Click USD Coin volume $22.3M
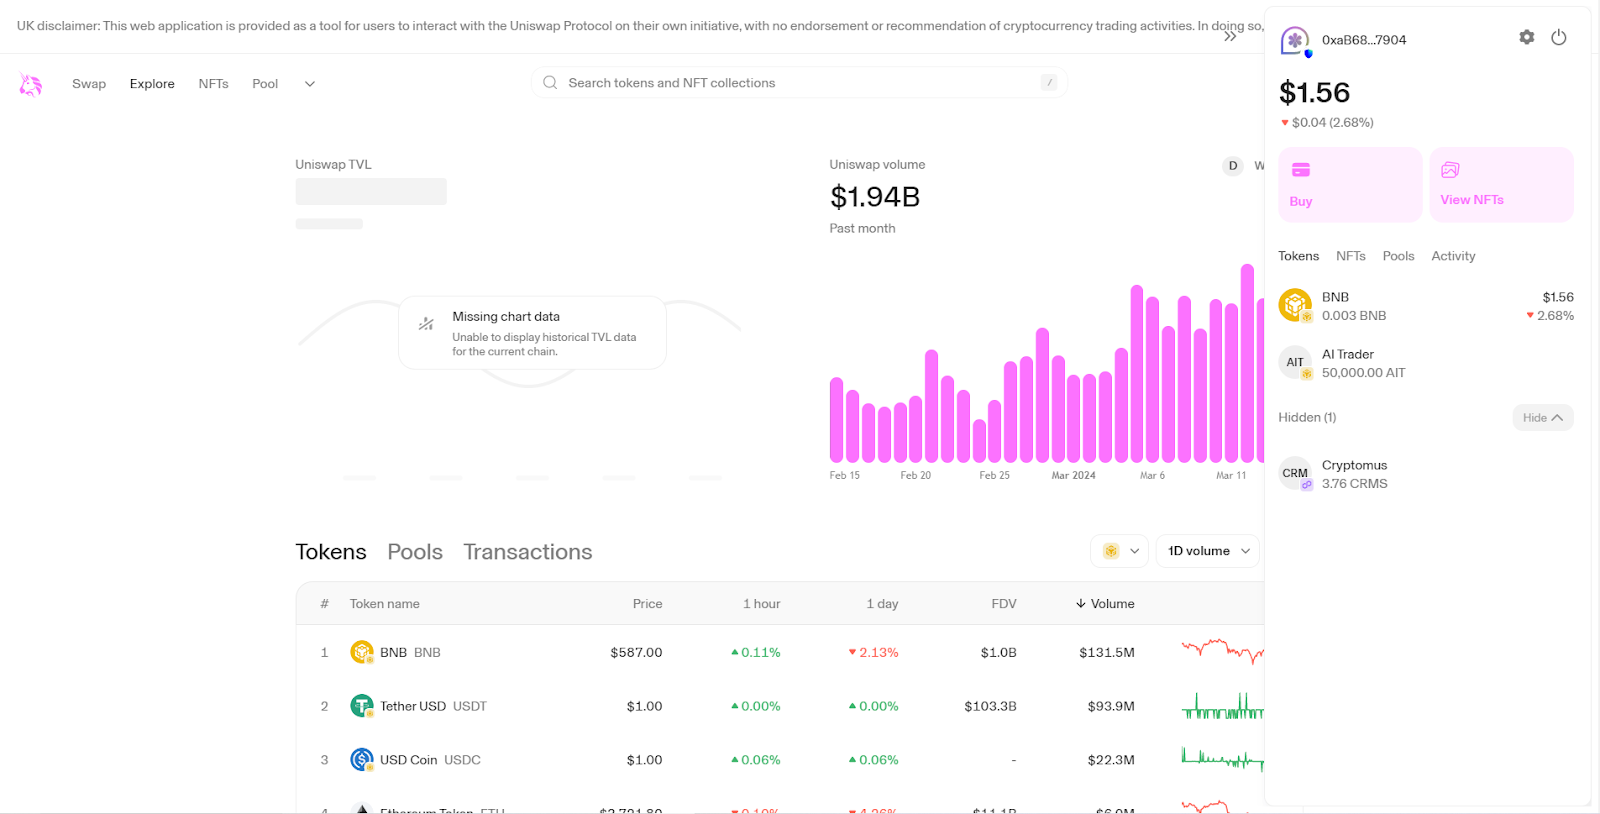The height and width of the screenshot is (814, 1600). pyautogui.click(x=1111, y=760)
